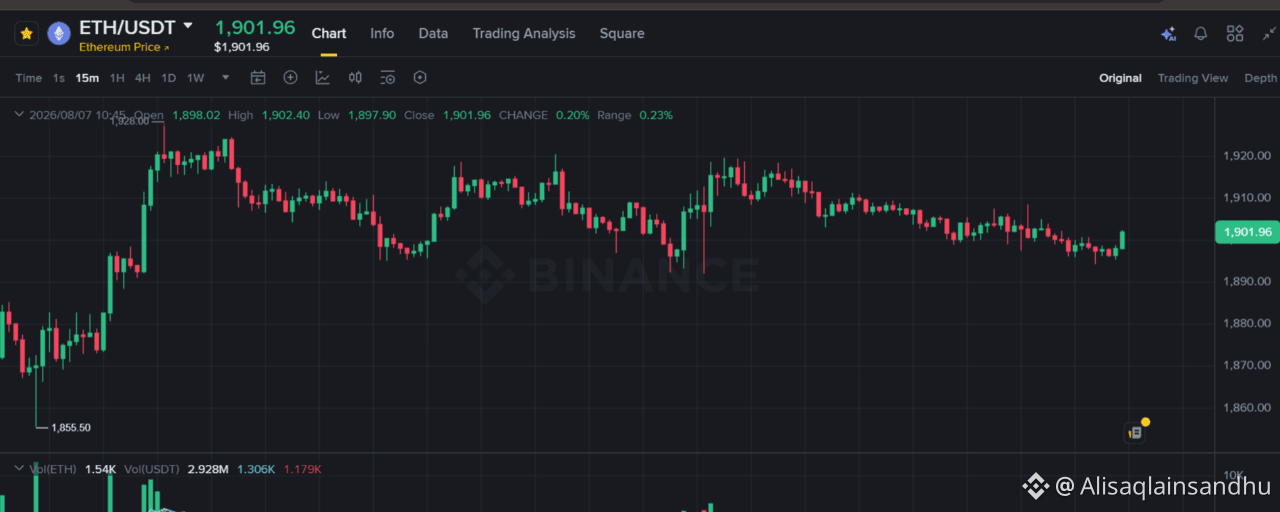The height and width of the screenshot is (512, 1280).
Task: Switch to the Depth chart view
Action: (1261, 78)
